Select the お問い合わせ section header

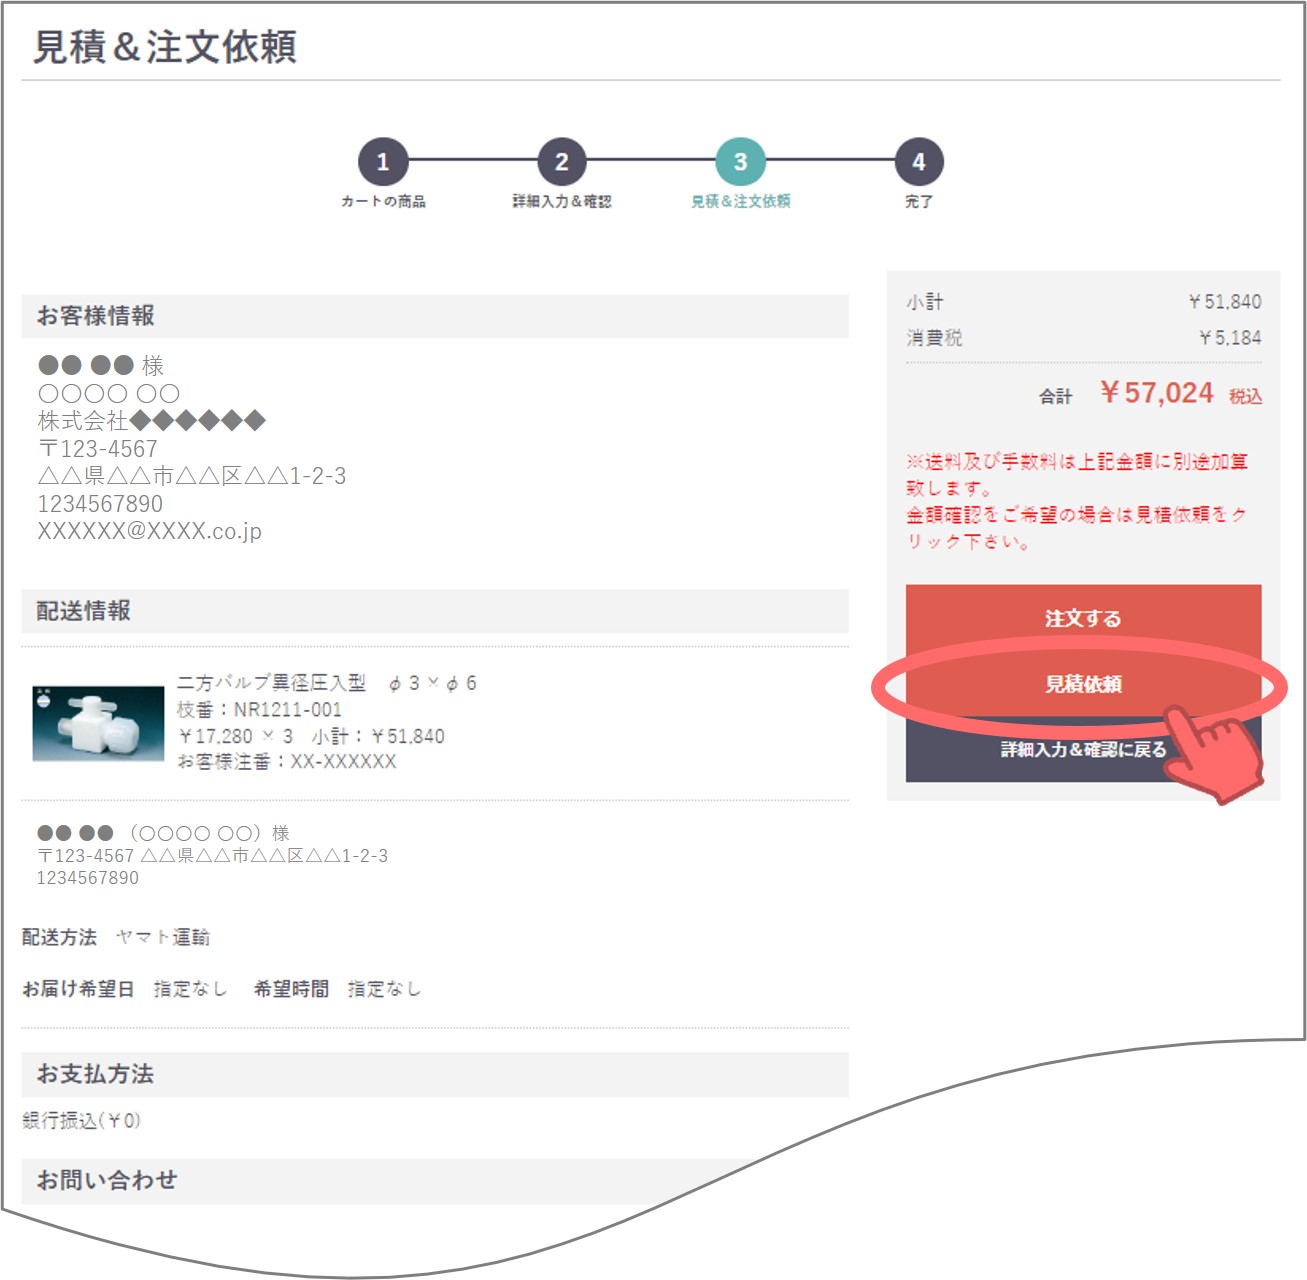click(x=107, y=1180)
